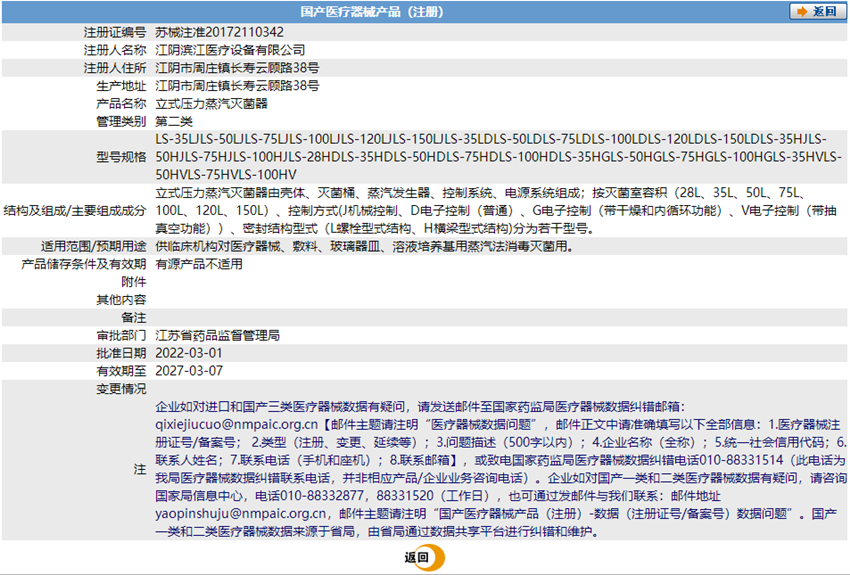Click the orange 返回 button at page bottom

tap(424, 557)
